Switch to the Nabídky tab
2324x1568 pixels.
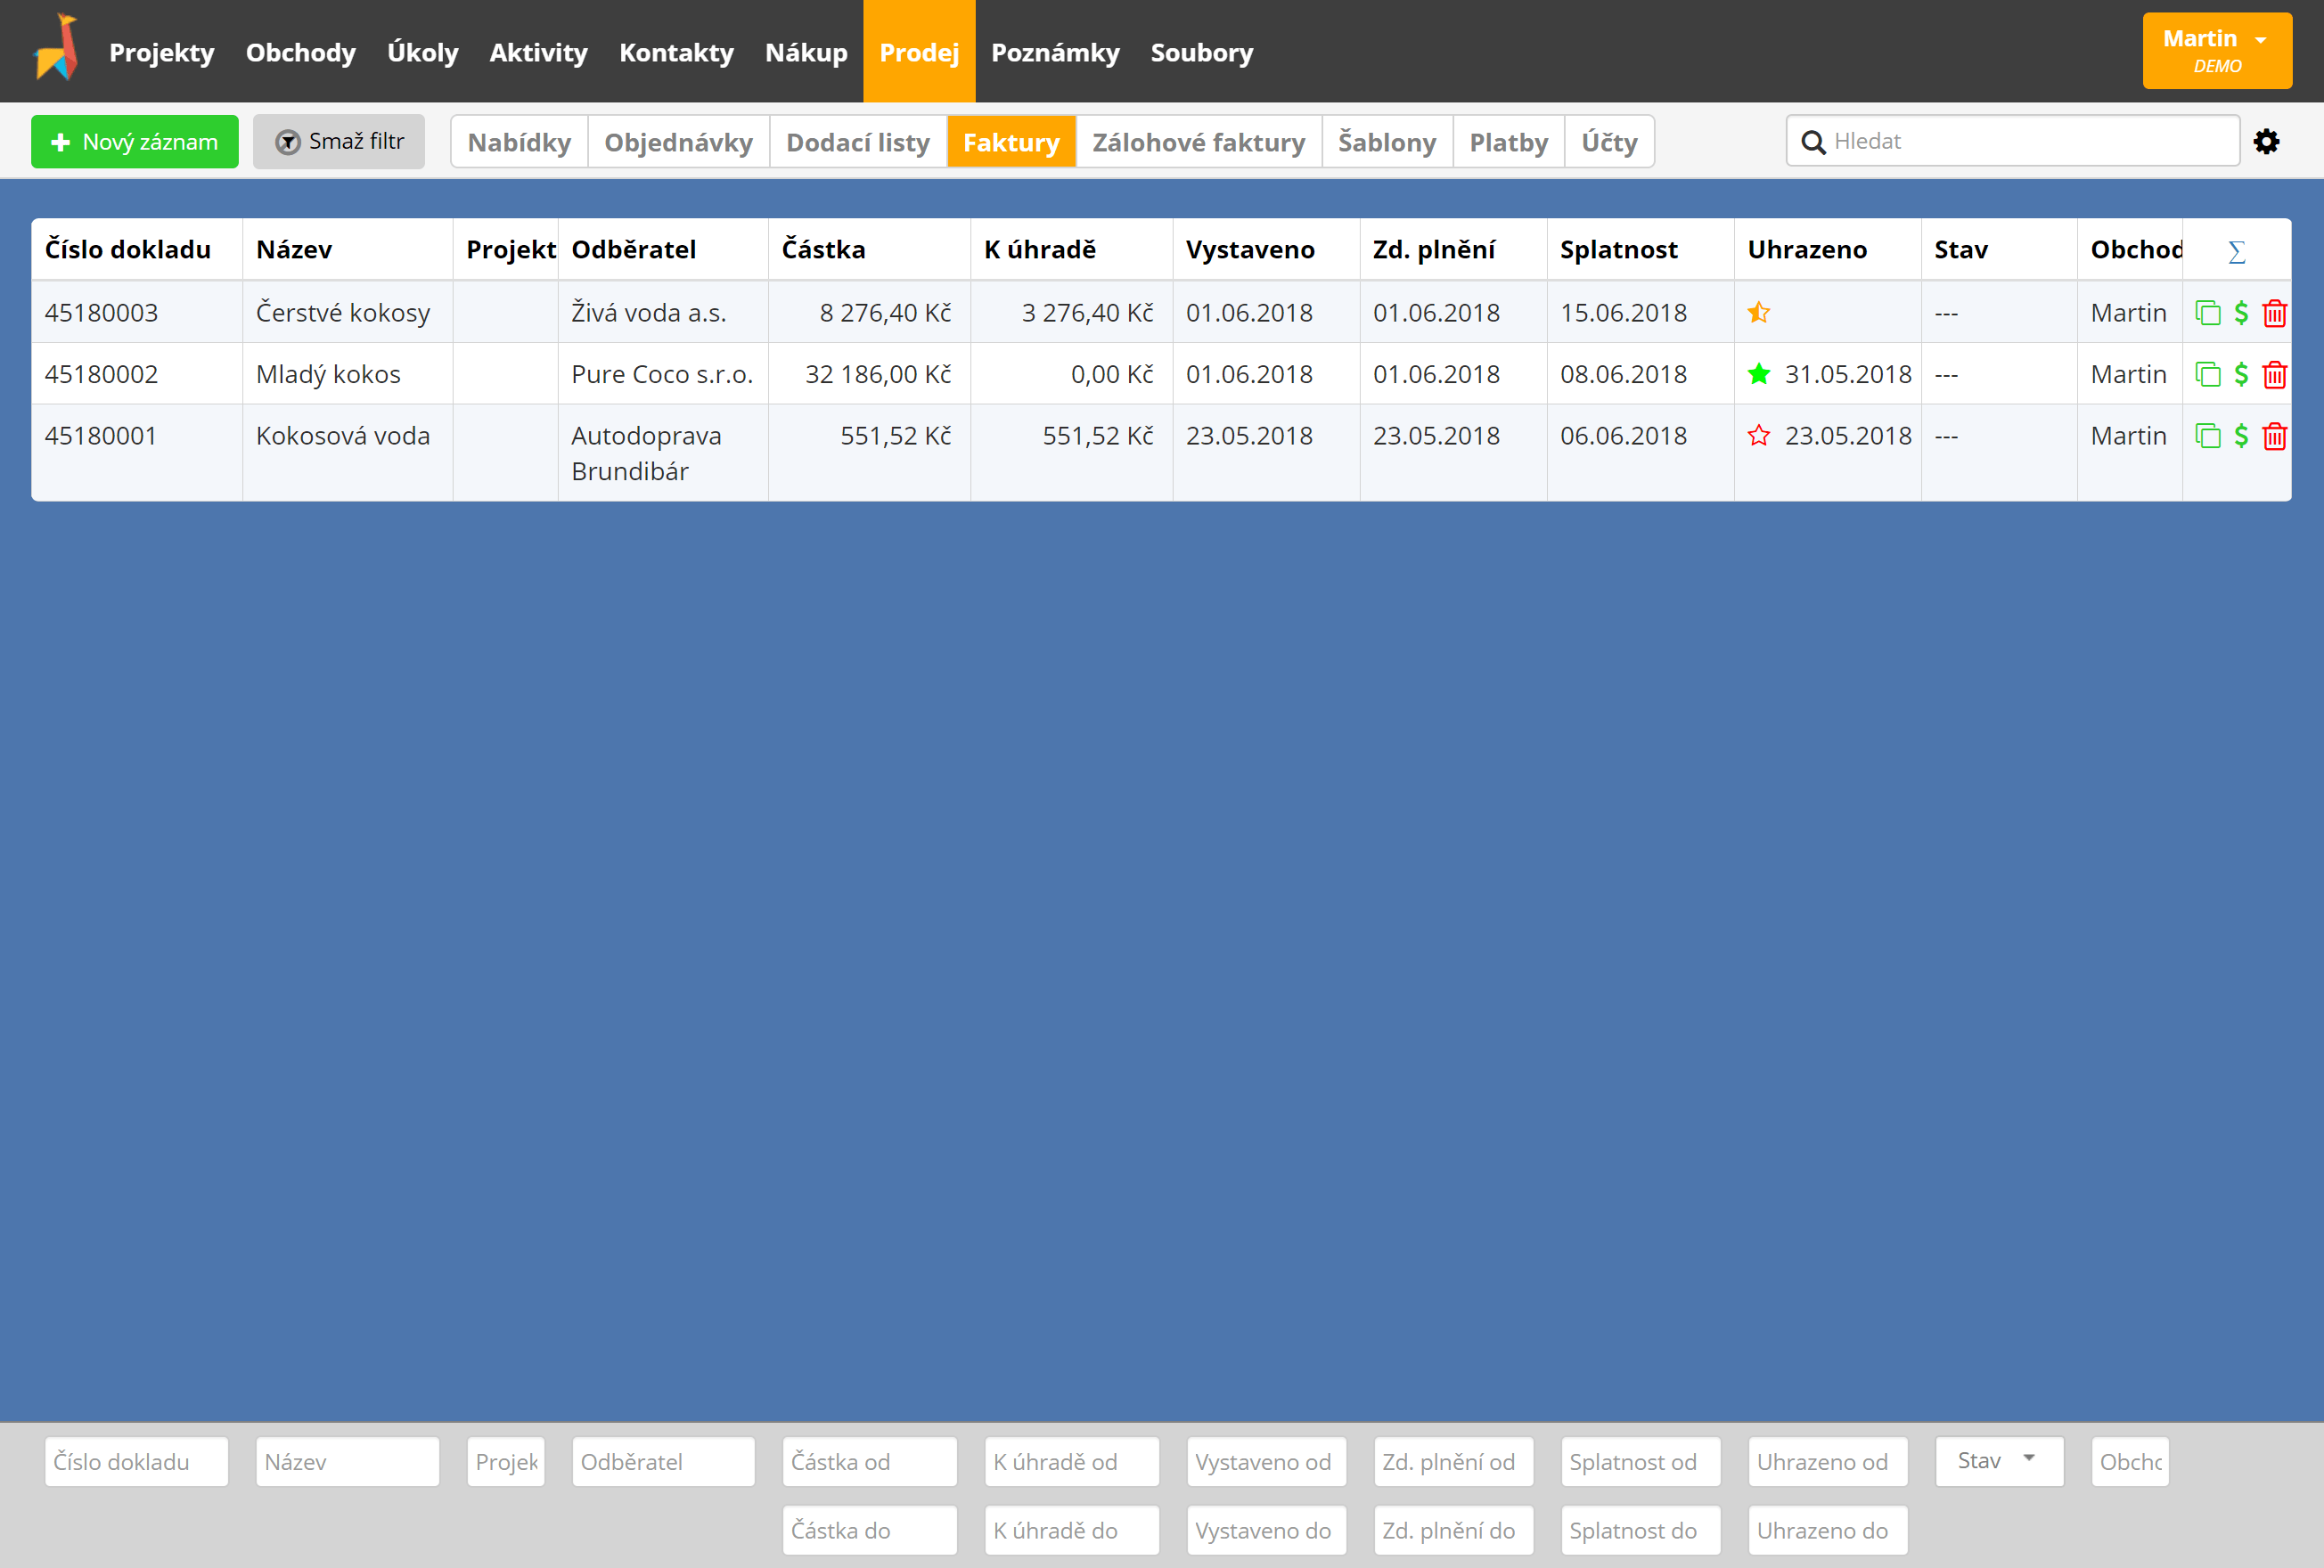tap(520, 142)
